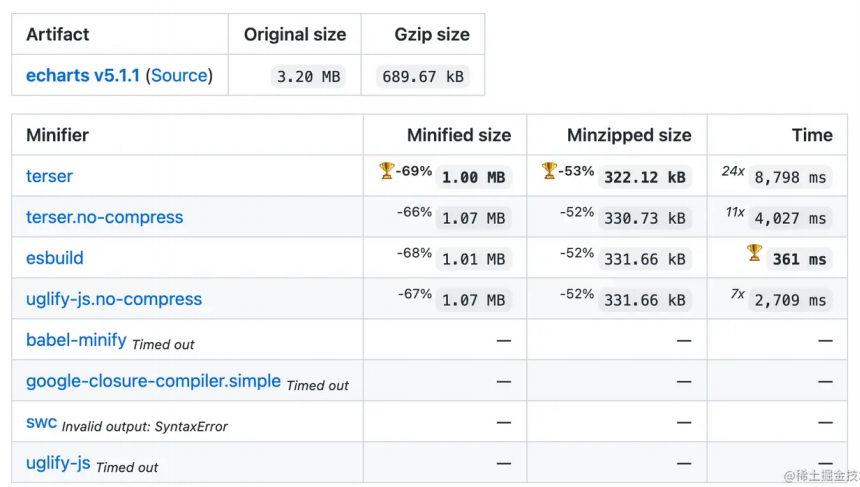
Task: Follow the terser.no-compress link
Action: (x=104, y=217)
